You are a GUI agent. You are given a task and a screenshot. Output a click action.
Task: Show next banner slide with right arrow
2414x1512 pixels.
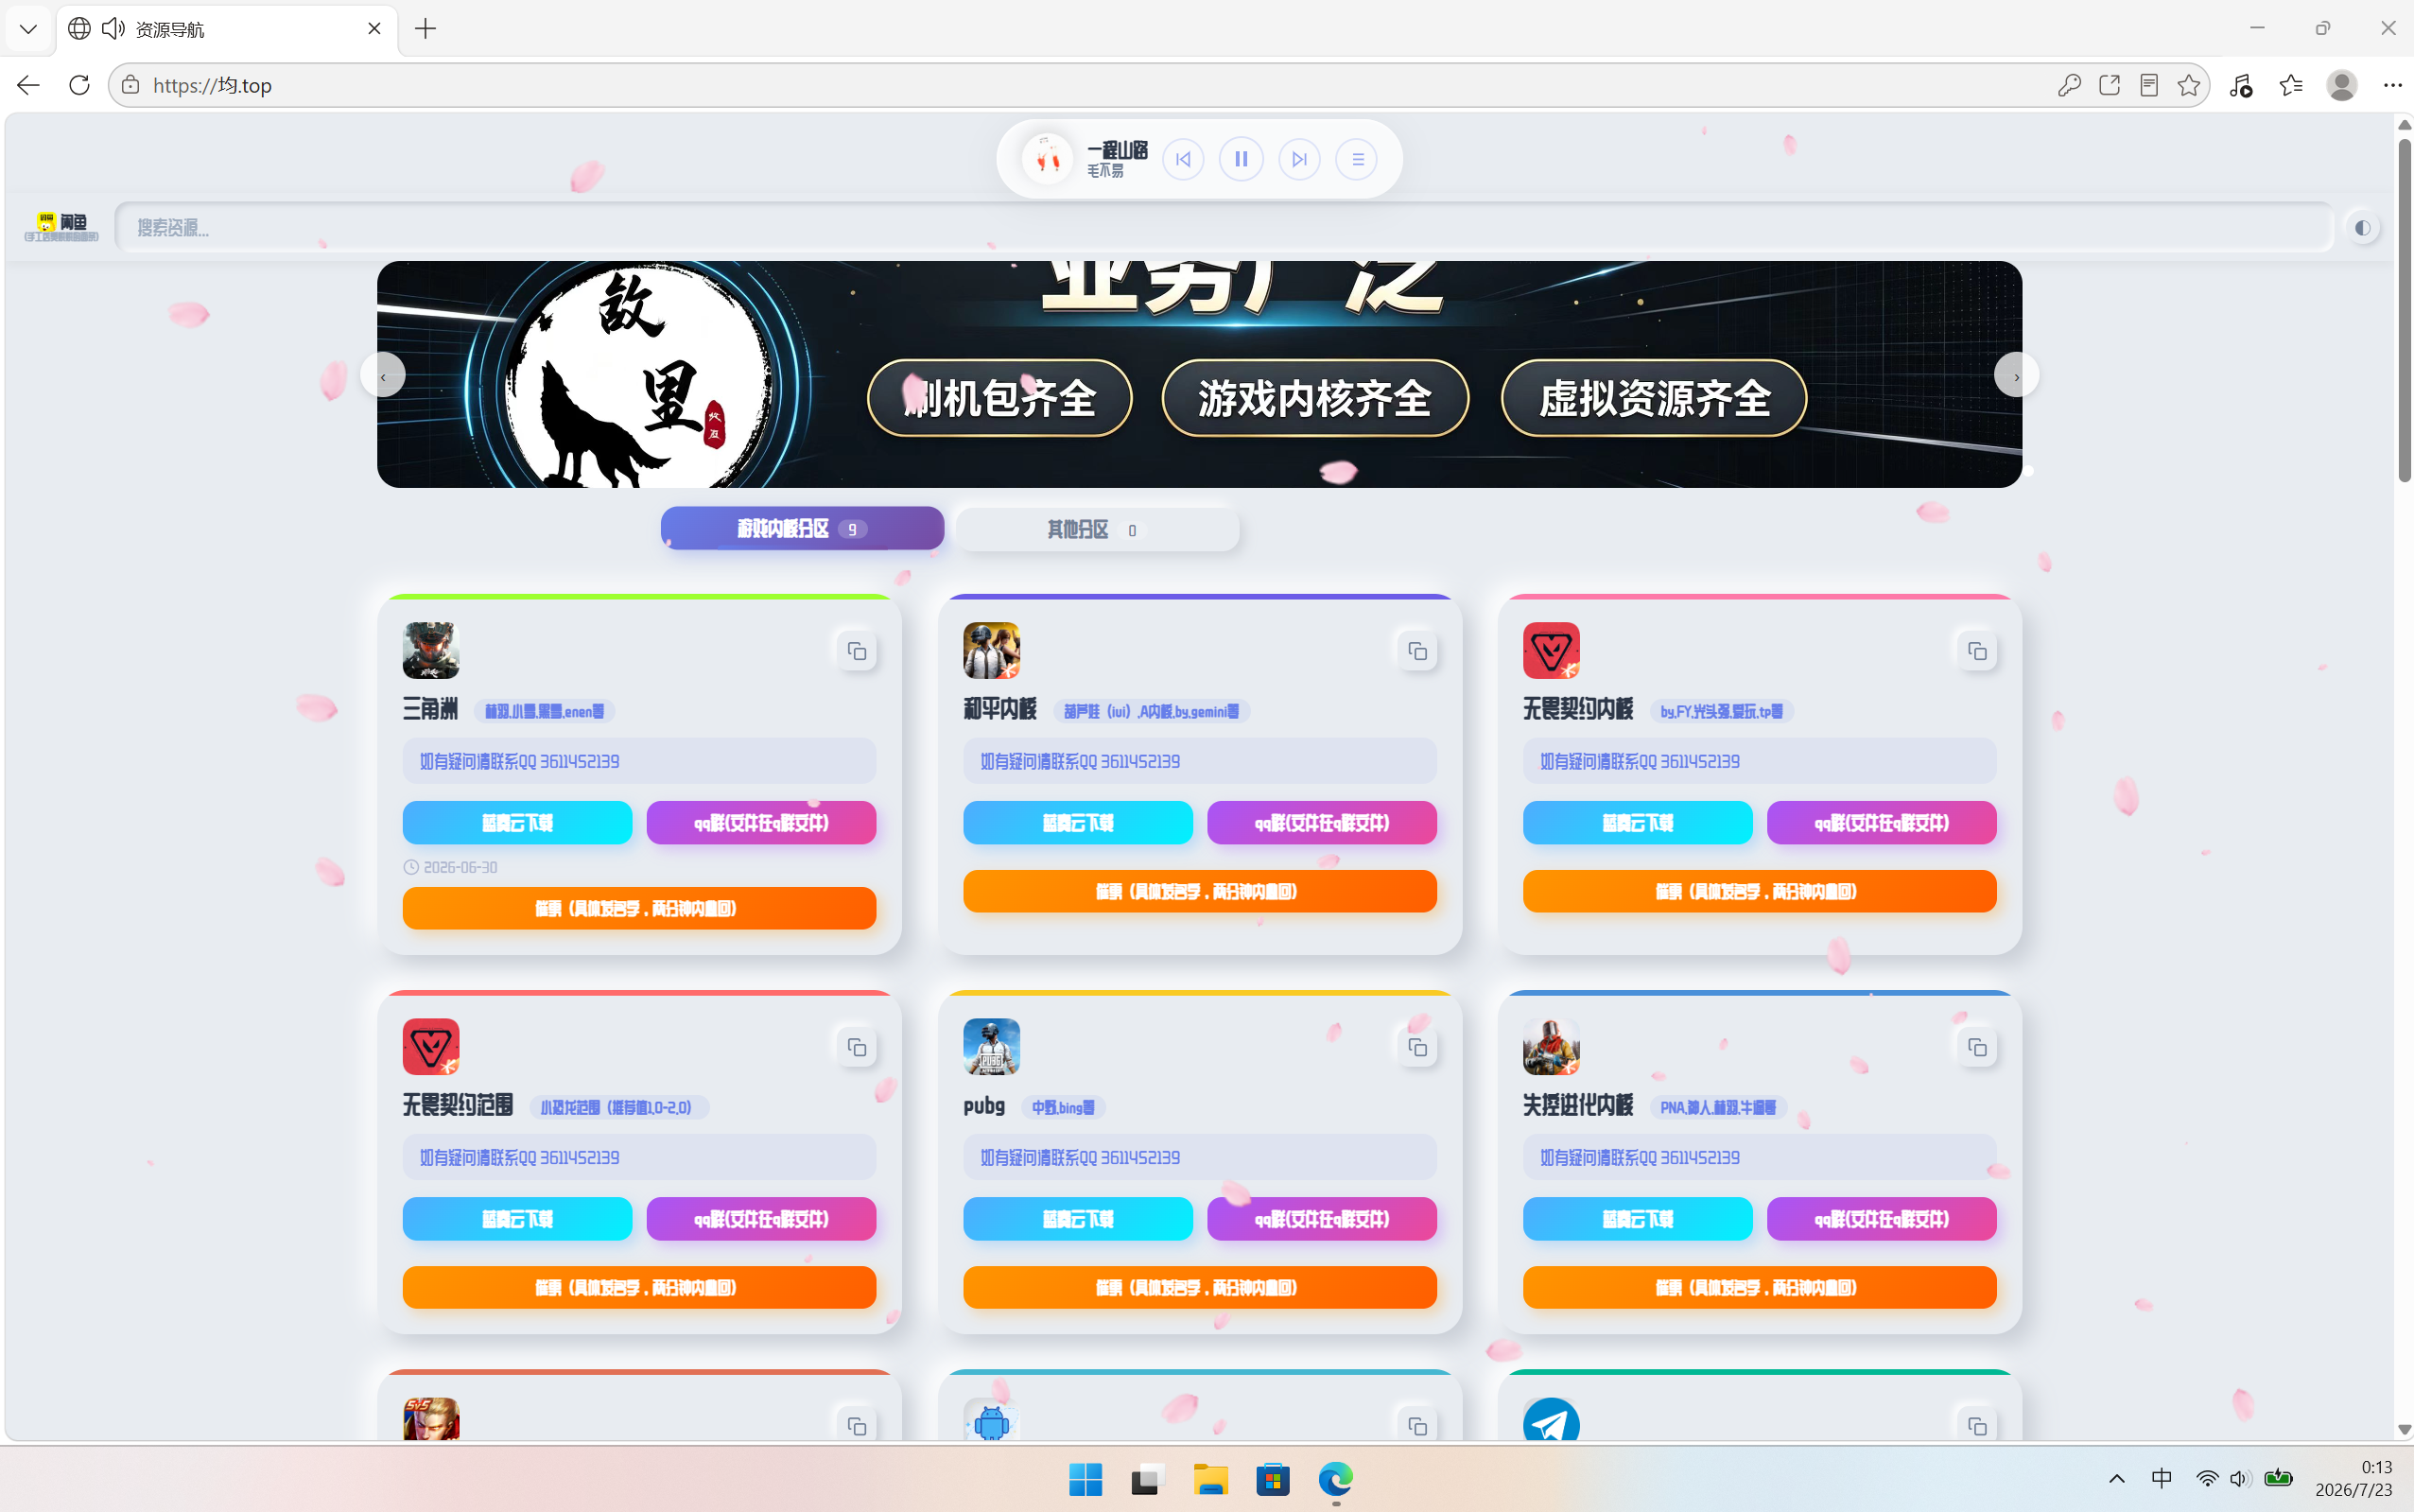click(x=2016, y=376)
